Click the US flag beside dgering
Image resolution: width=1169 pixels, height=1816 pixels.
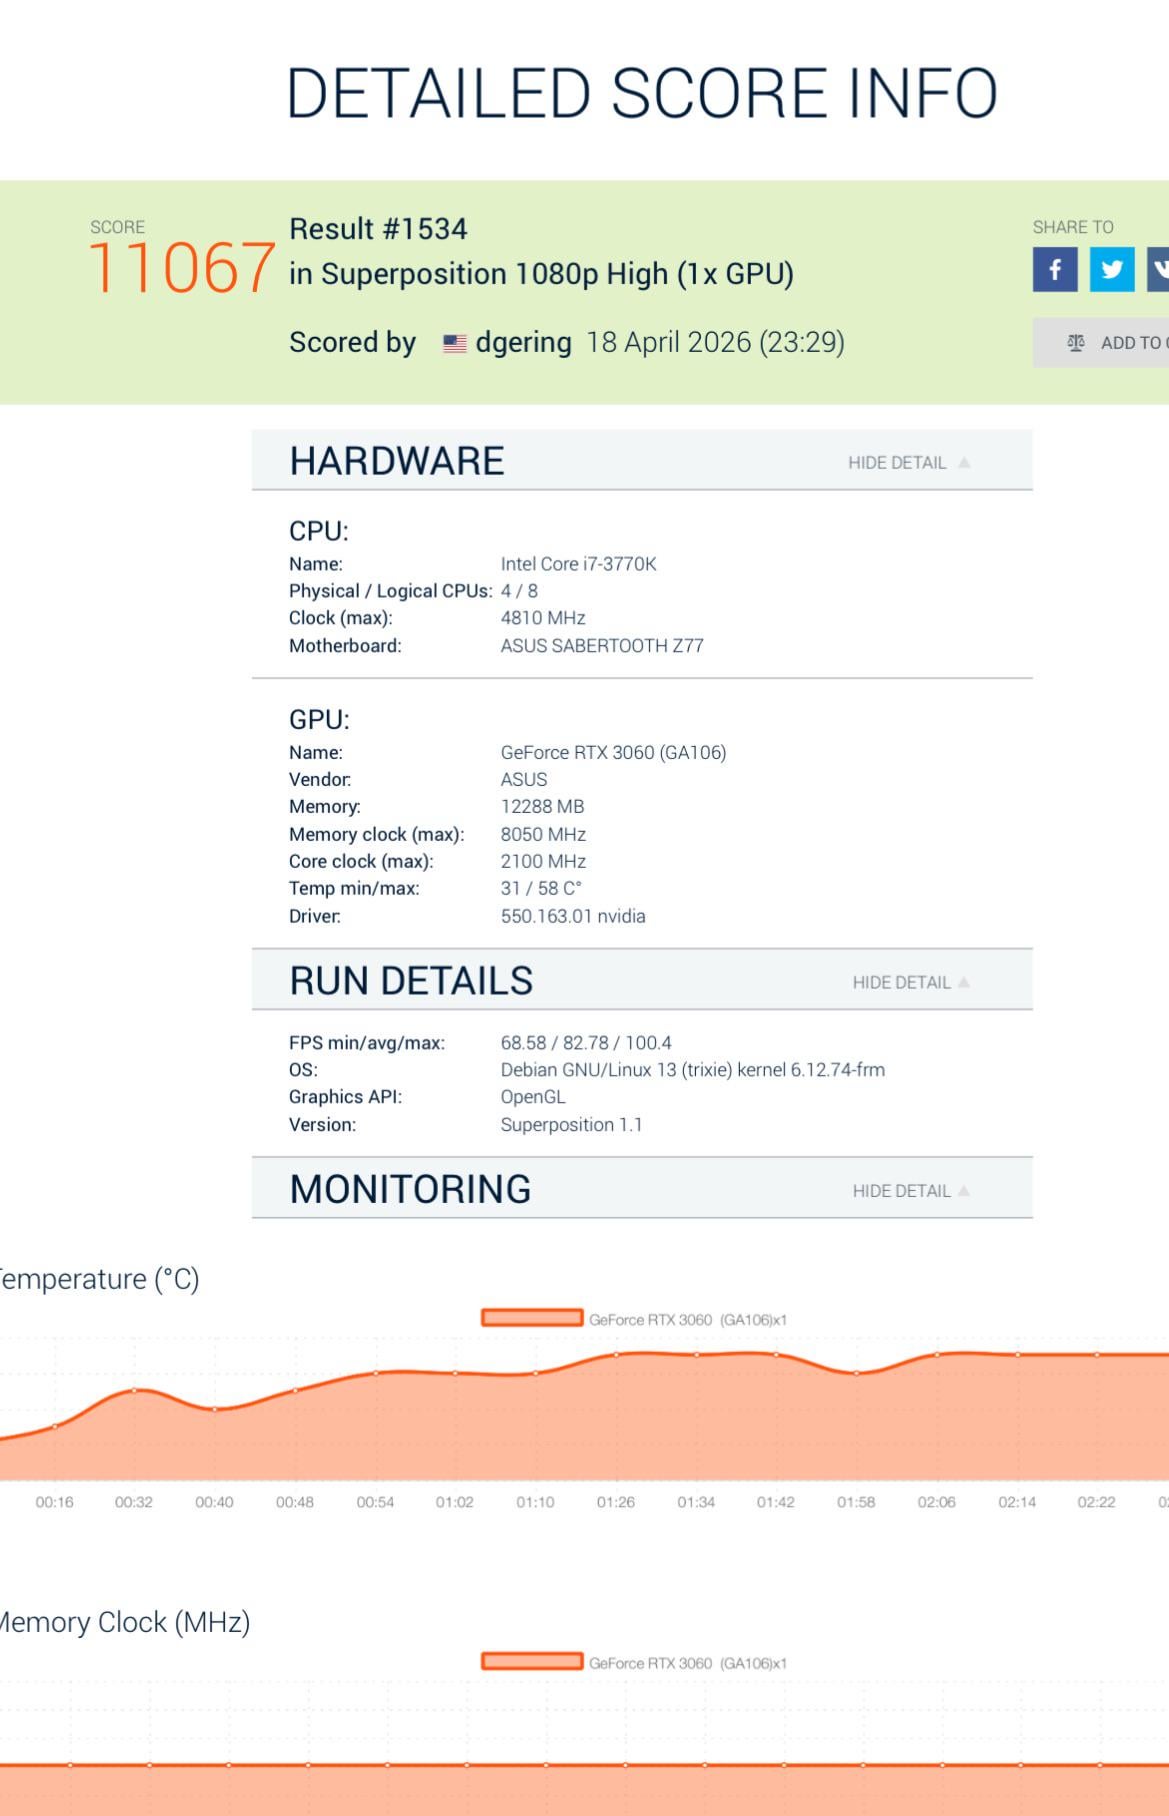click(x=455, y=343)
